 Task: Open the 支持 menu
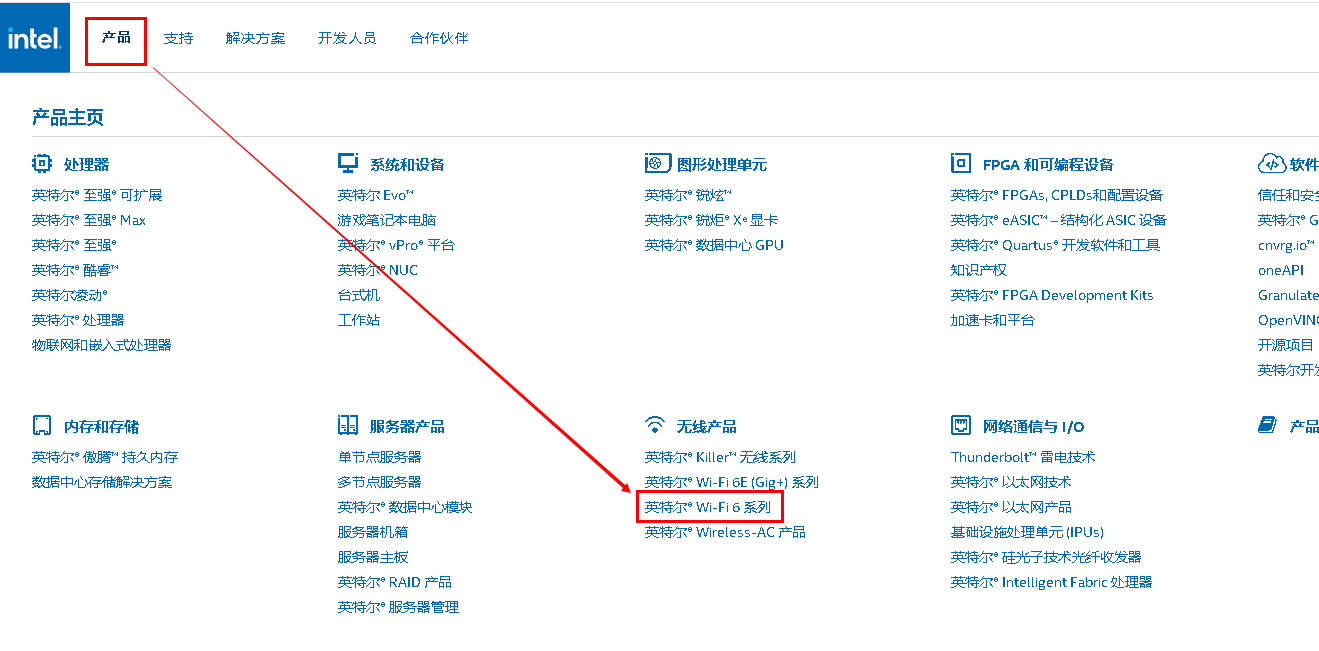coord(178,38)
